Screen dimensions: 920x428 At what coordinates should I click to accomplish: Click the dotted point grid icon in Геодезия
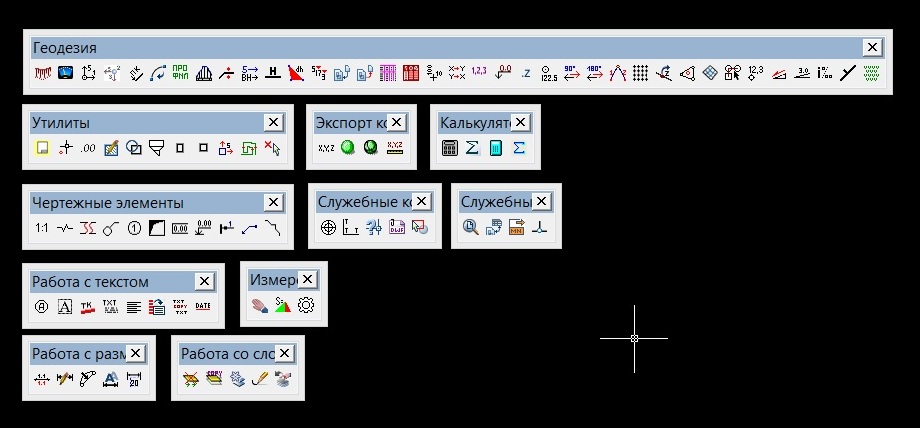pyautogui.click(x=641, y=72)
